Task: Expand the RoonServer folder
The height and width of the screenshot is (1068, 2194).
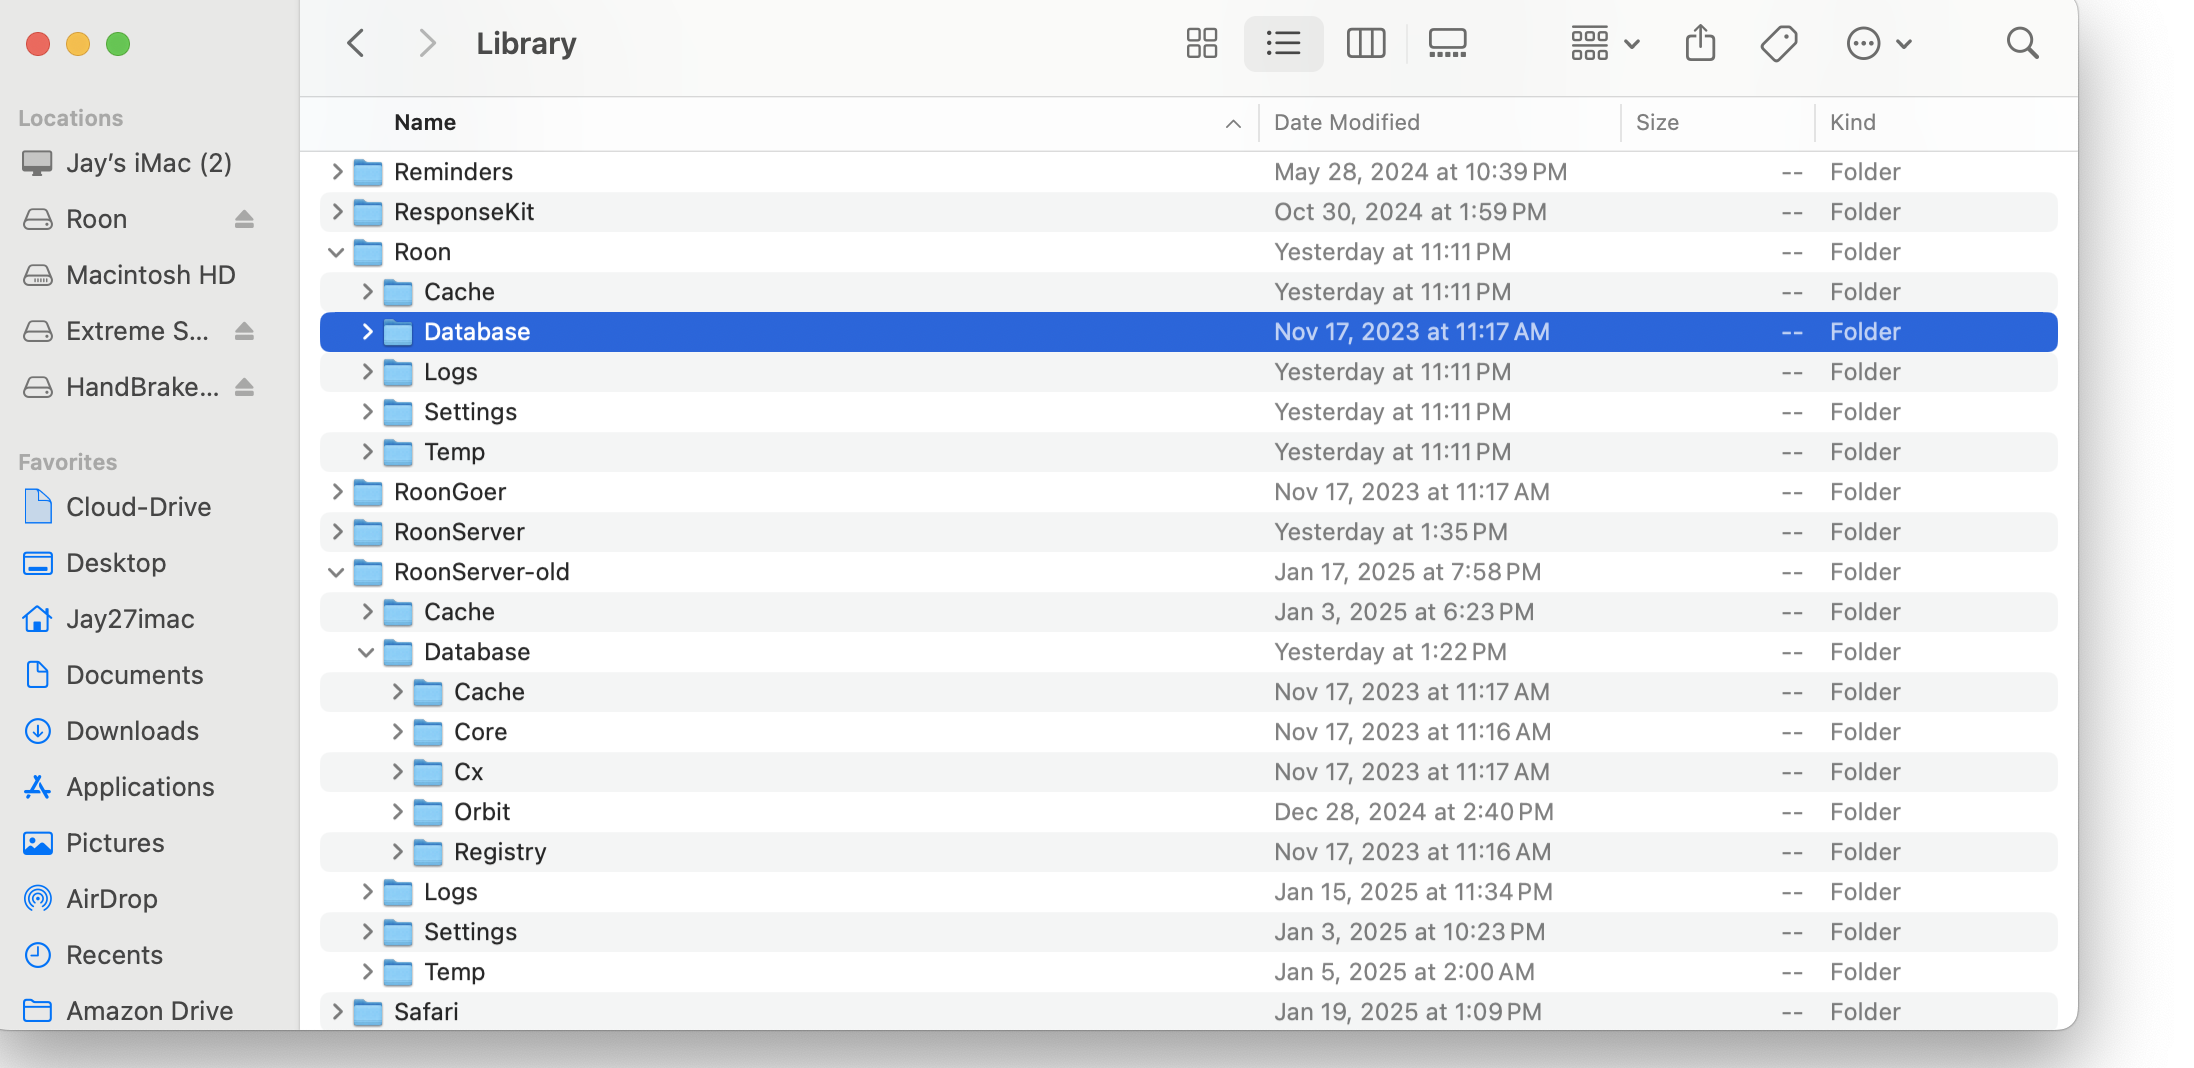Action: pos(337,532)
